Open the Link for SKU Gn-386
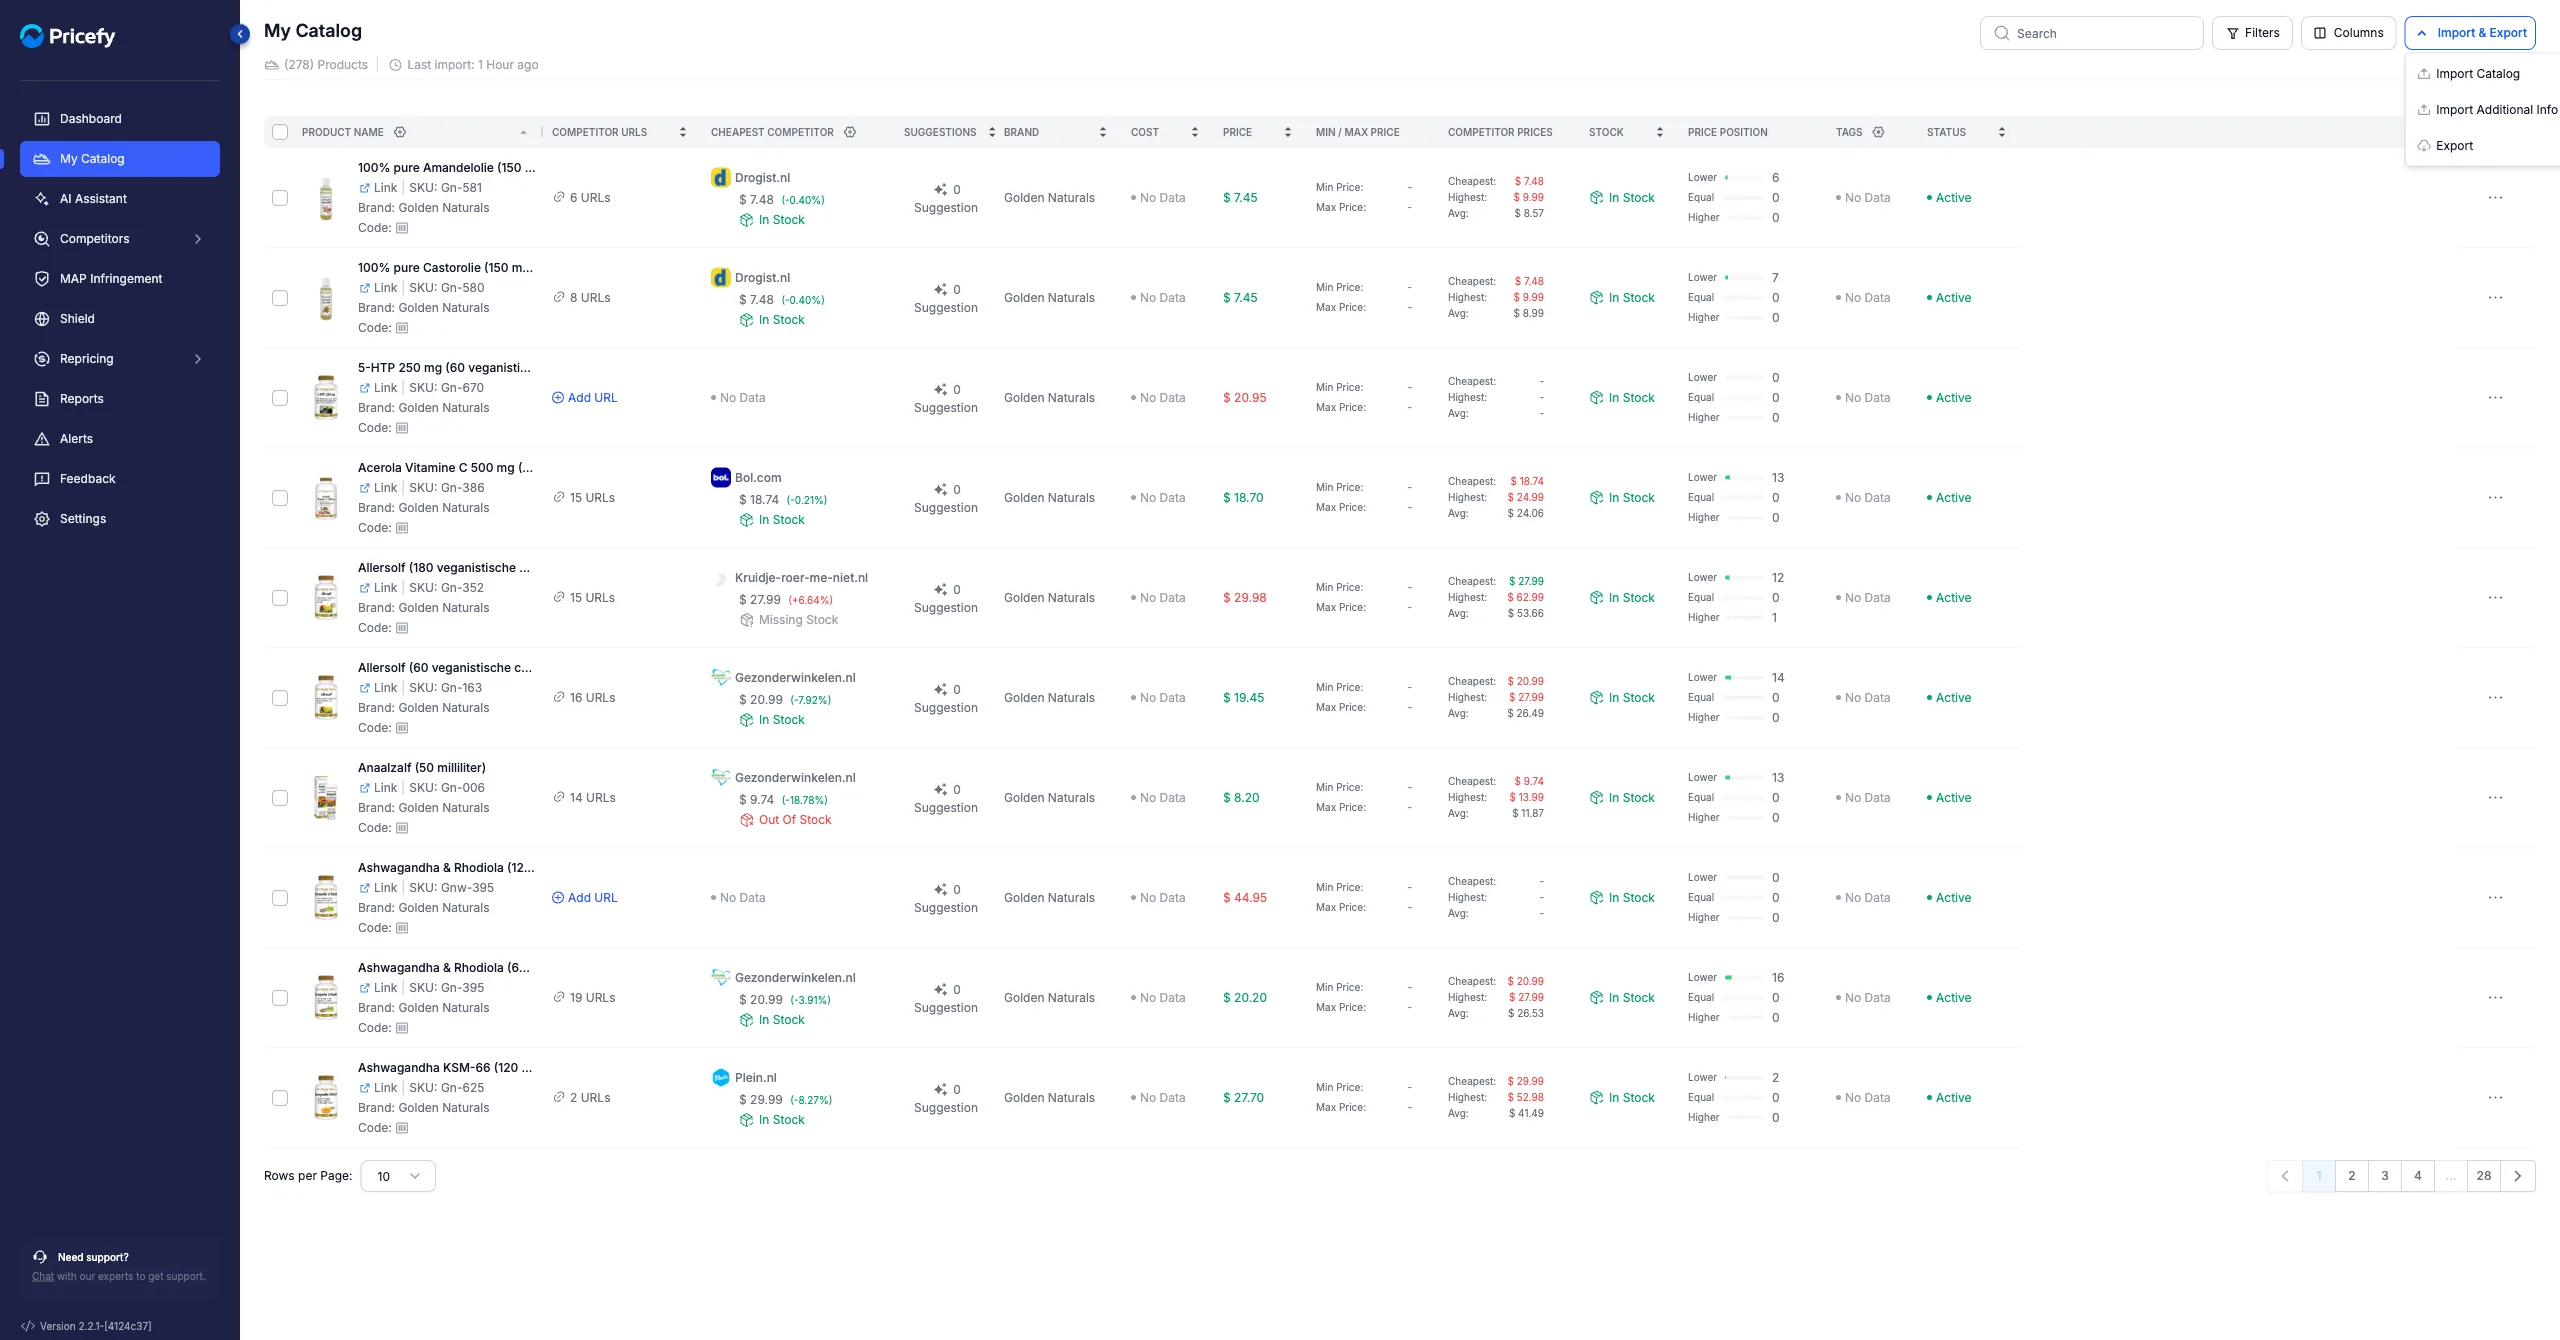The width and height of the screenshot is (2560, 1340). point(378,488)
